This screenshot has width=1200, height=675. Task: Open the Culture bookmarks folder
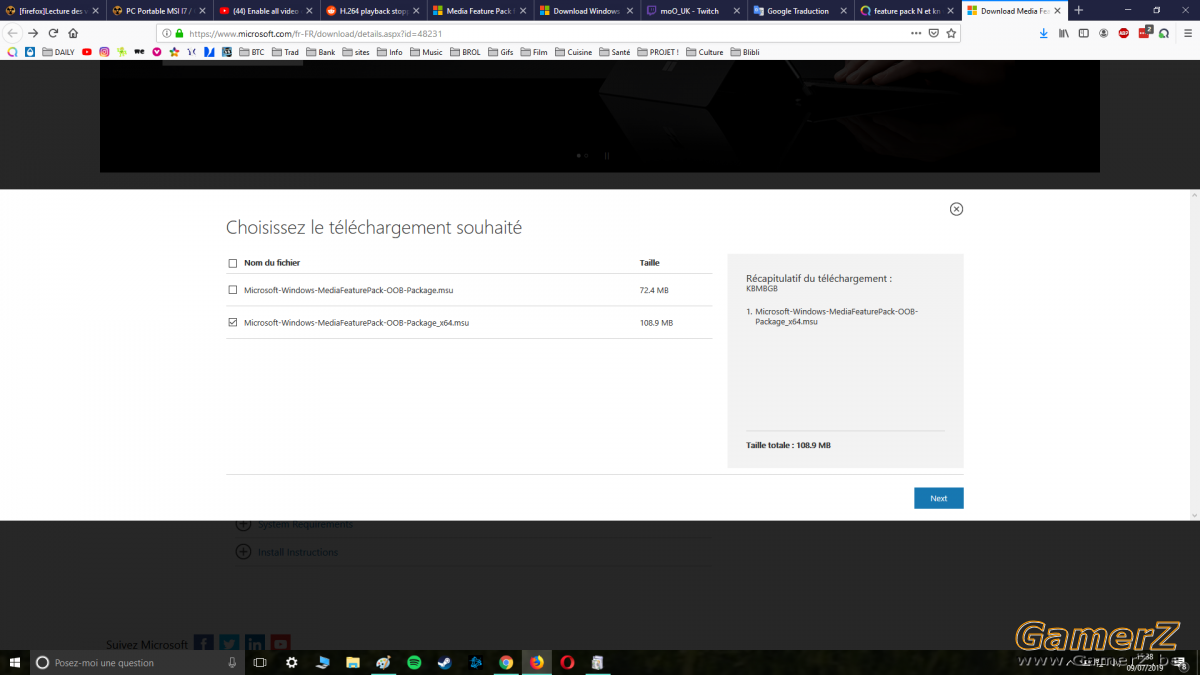705,52
